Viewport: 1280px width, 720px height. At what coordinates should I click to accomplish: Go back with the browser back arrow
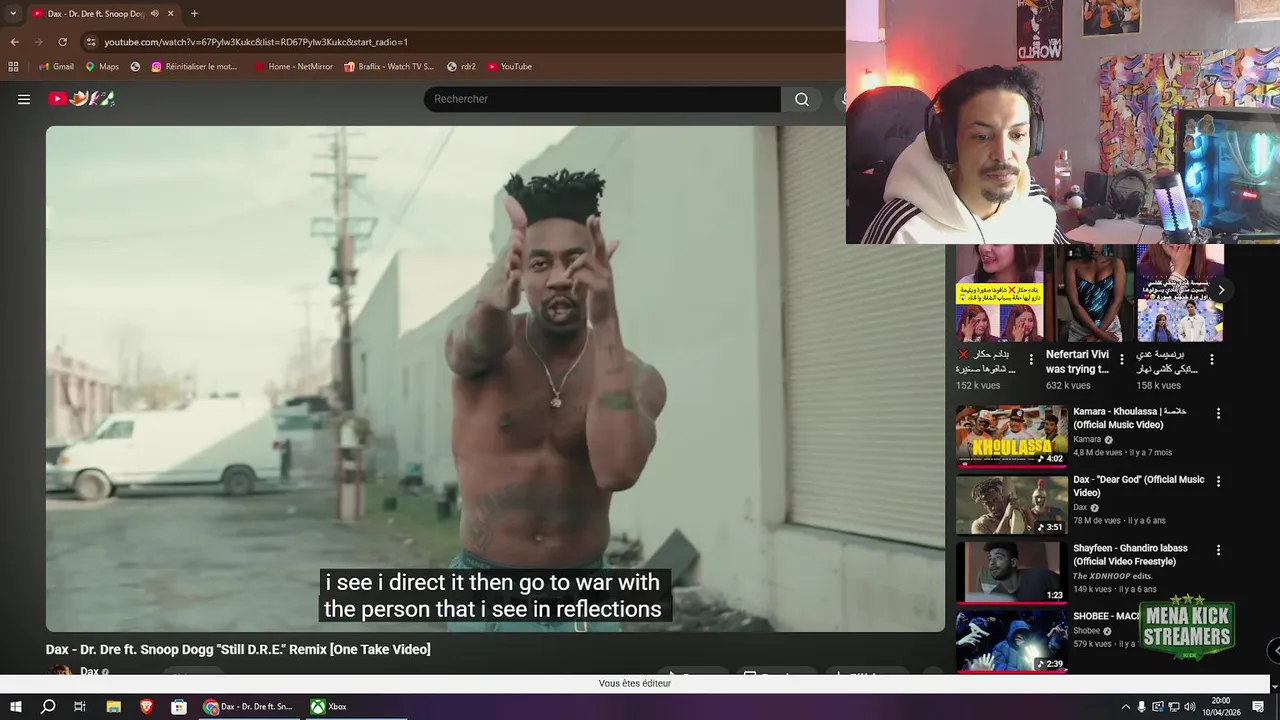click(14, 42)
